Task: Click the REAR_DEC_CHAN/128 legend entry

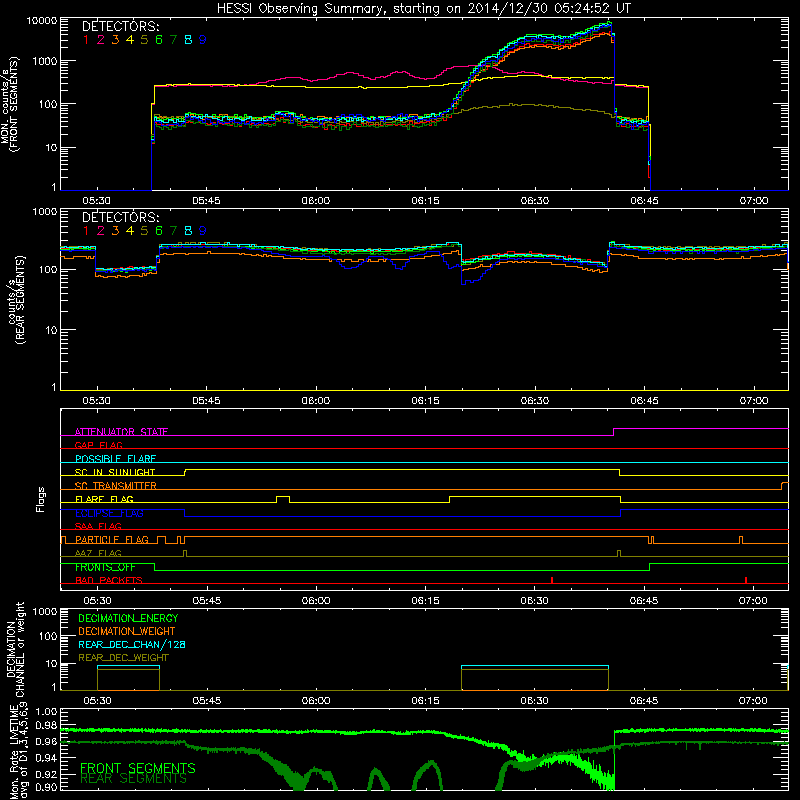Action: point(132,644)
